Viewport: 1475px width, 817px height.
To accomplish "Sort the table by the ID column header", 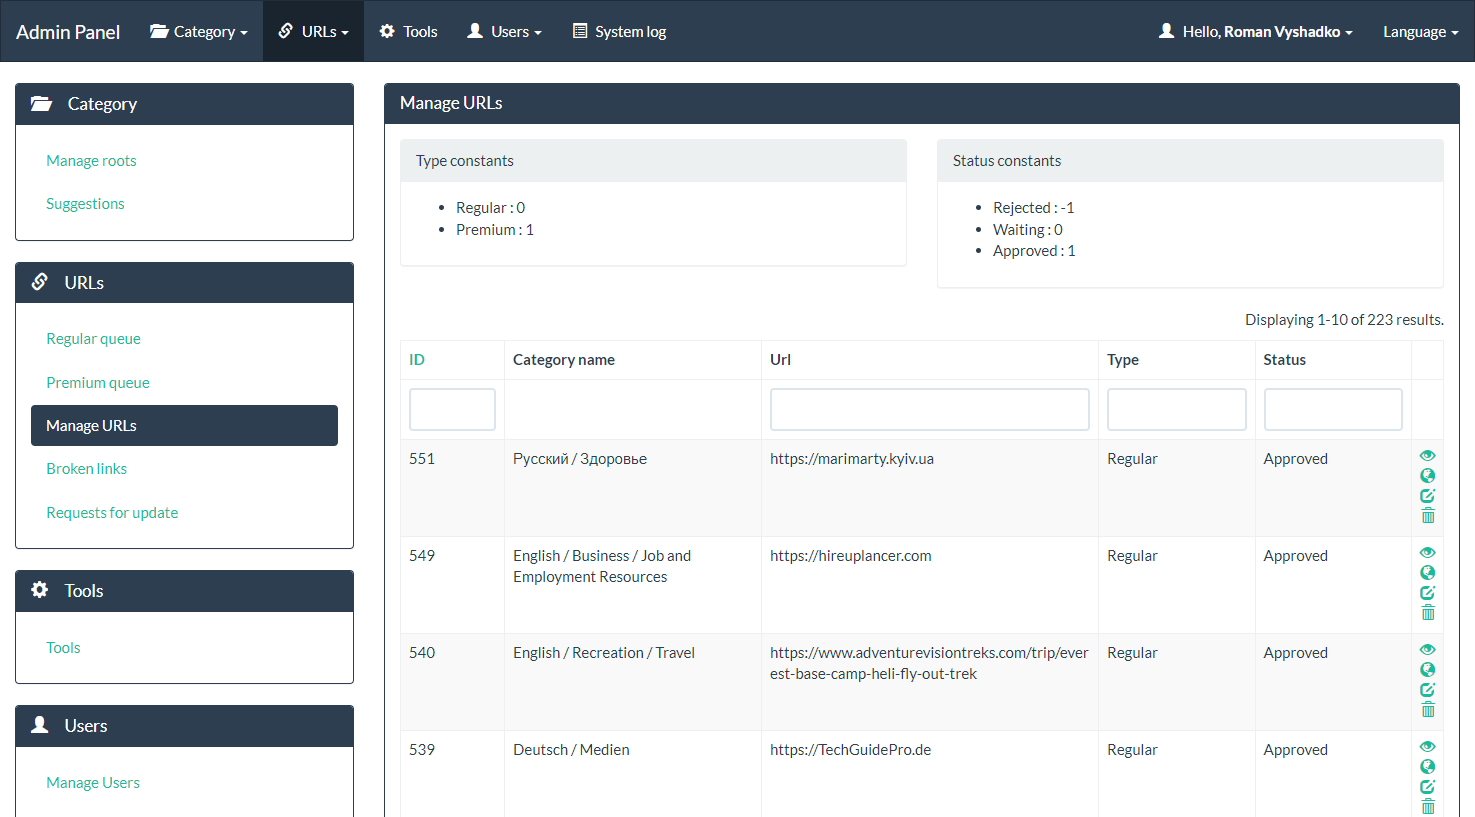I will (x=417, y=360).
